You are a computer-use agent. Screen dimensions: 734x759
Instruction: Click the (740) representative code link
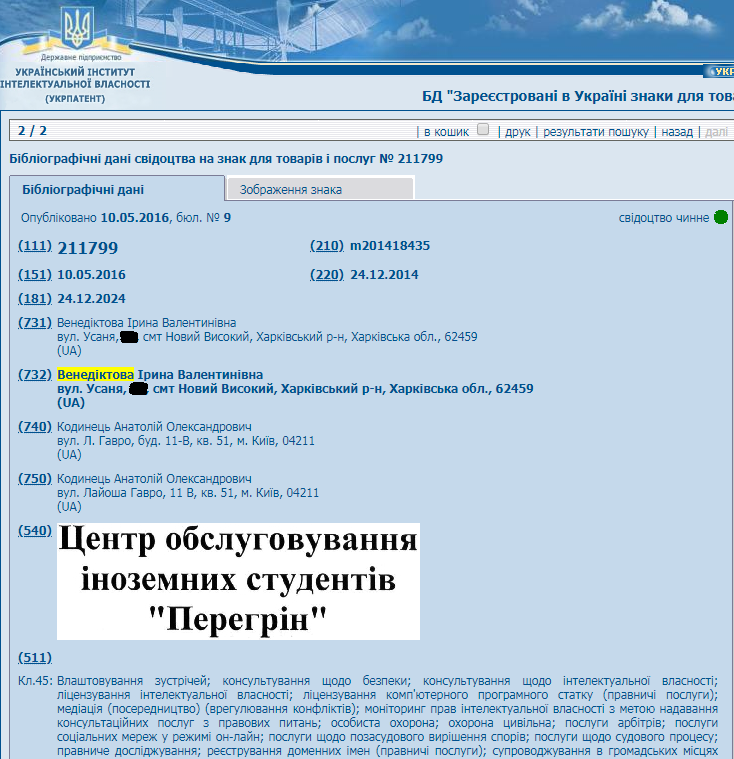tap(34, 426)
